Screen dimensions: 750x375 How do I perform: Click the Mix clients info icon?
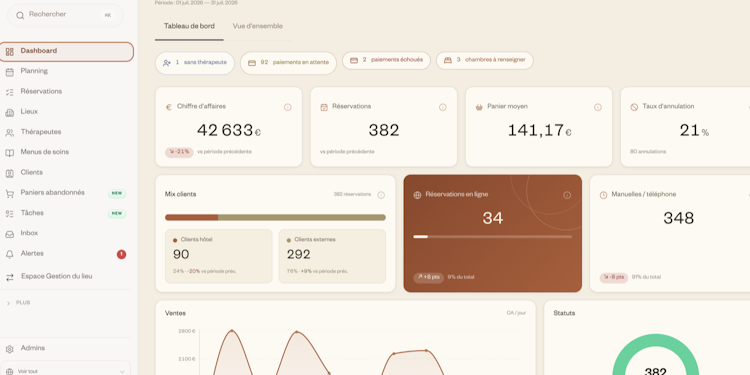pyautogui.click(x=381, y=195)
